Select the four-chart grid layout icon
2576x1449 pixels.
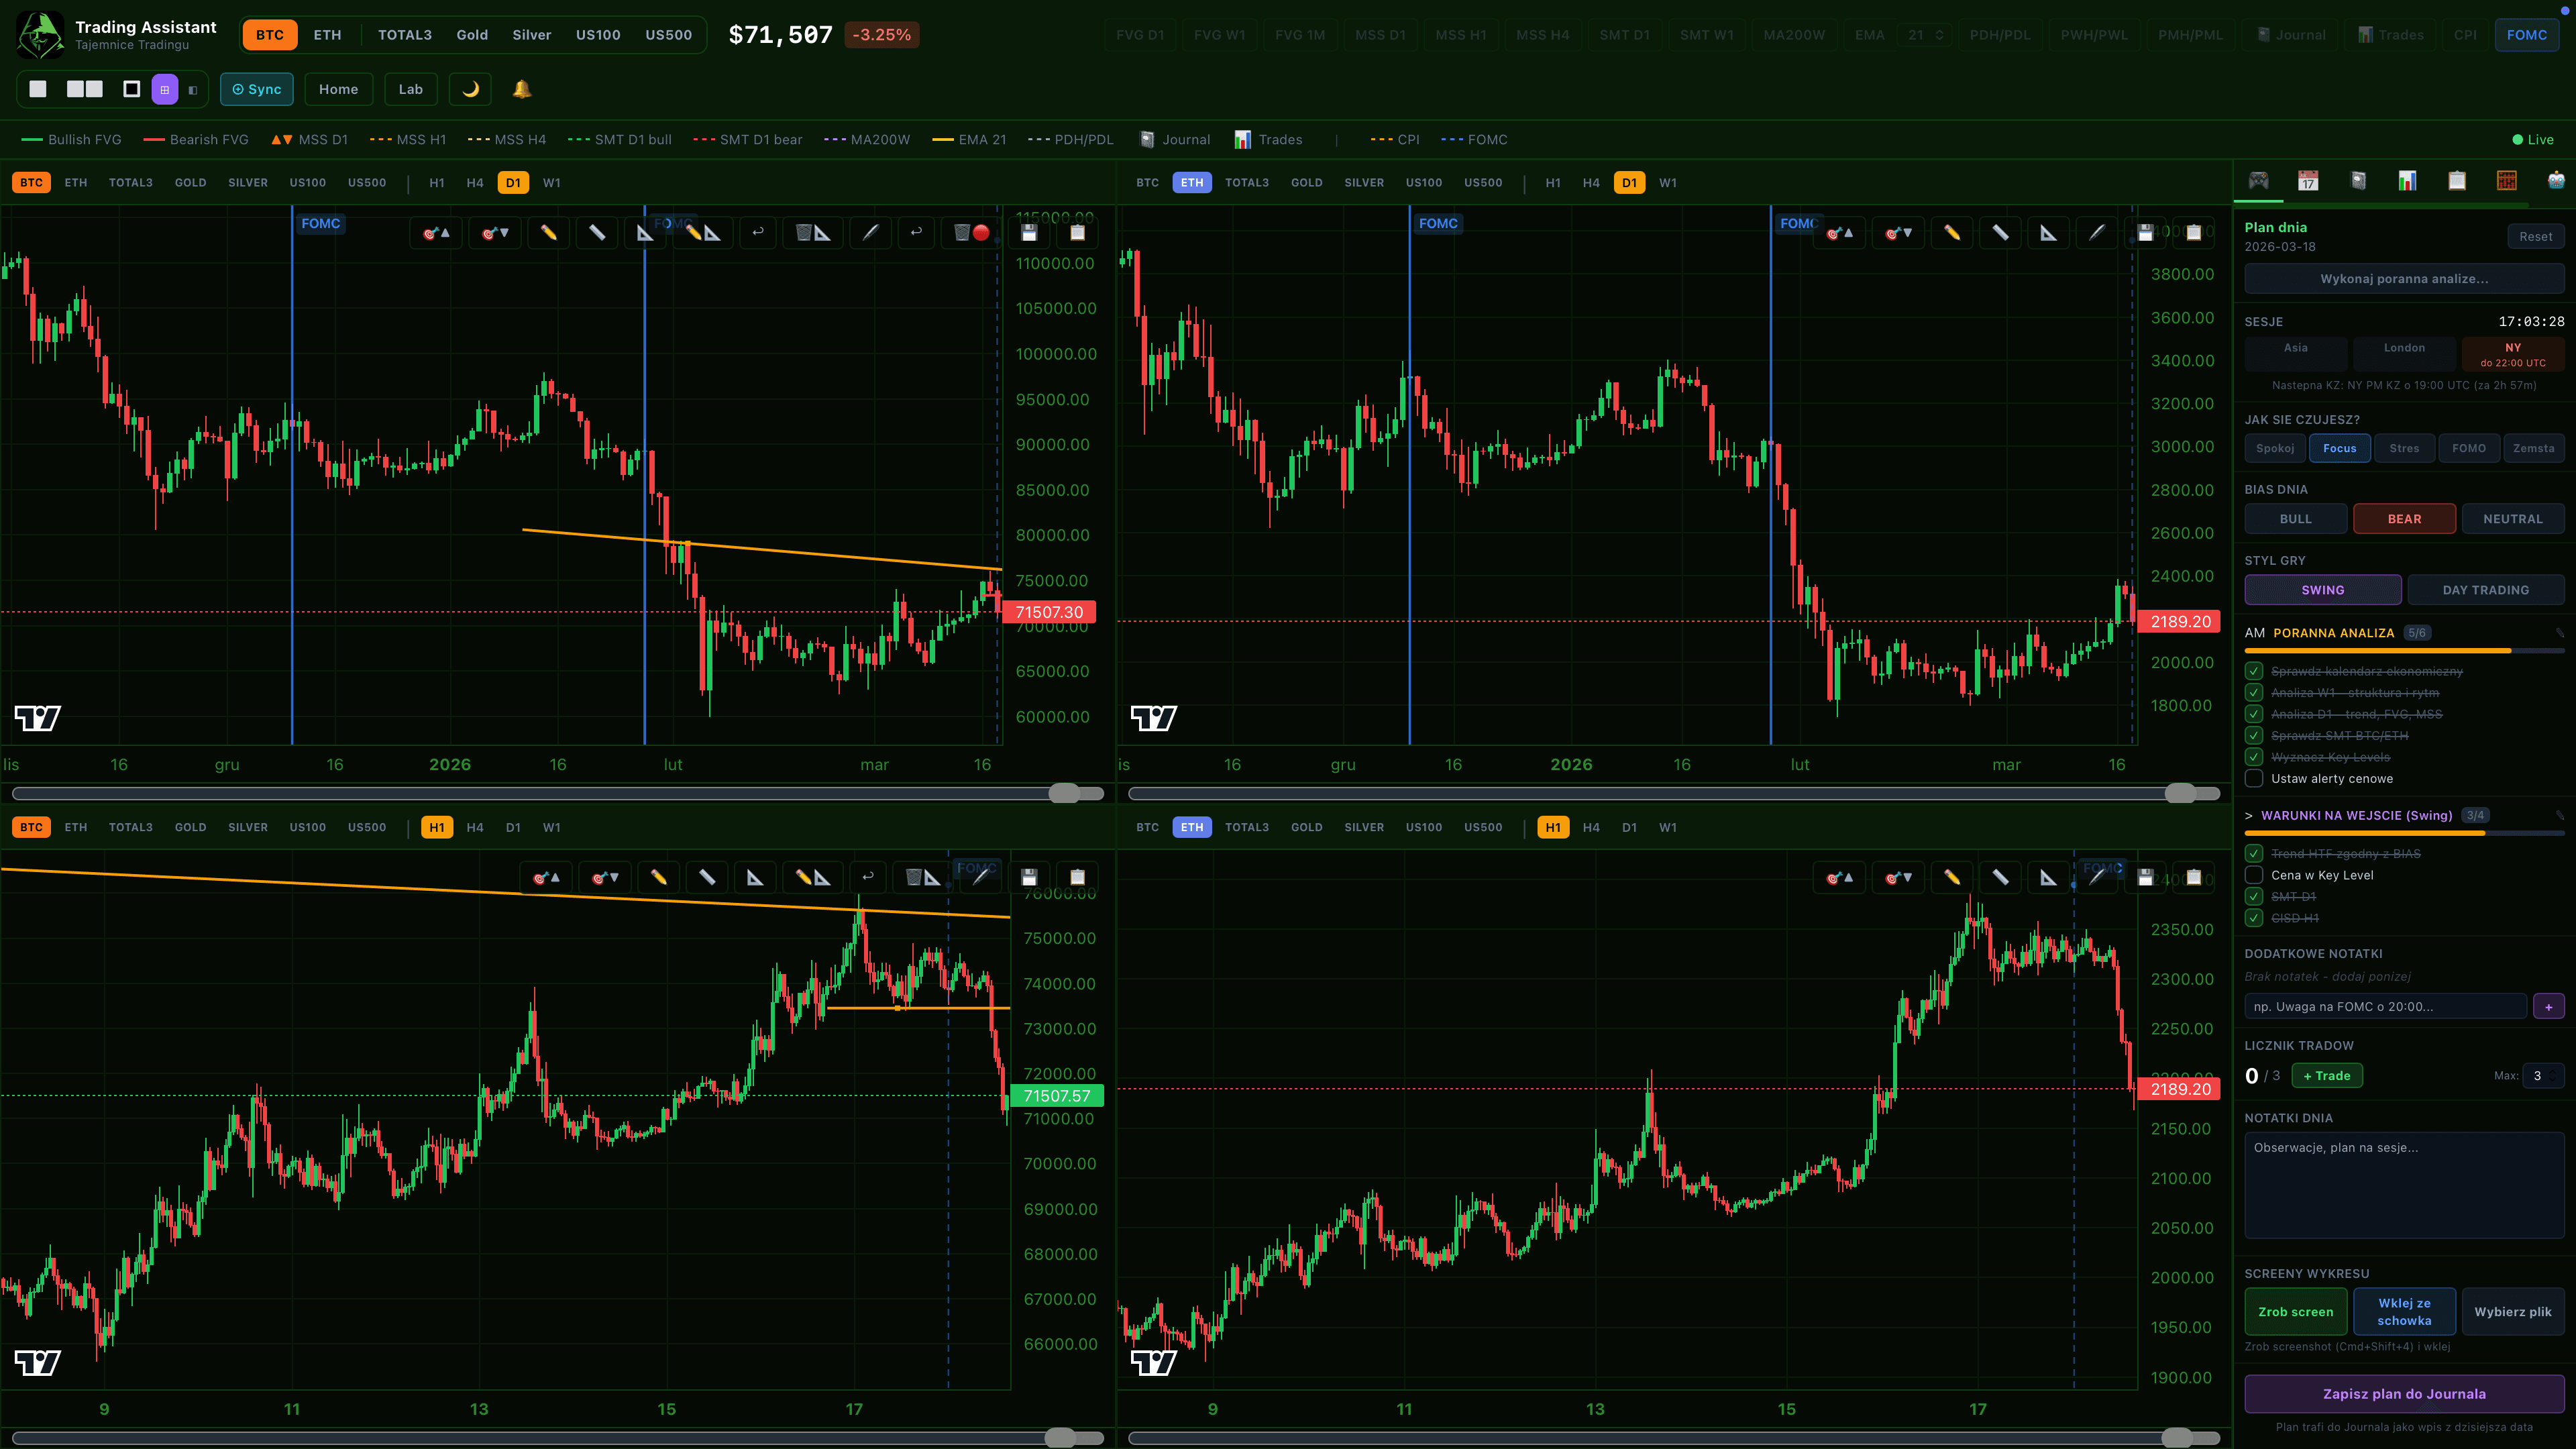(x=165, y=89)
